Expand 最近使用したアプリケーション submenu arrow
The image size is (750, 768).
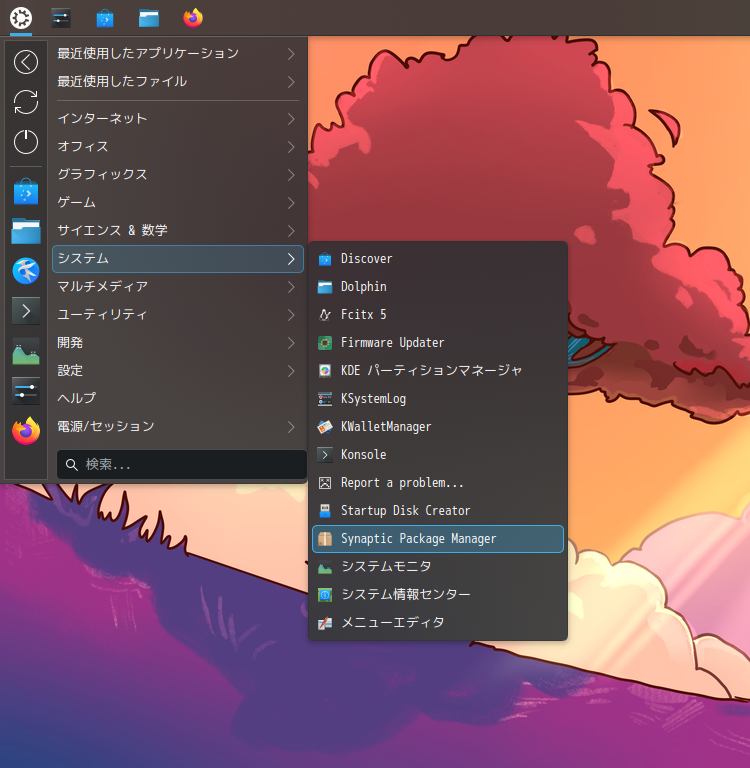[x=291, y=53]
